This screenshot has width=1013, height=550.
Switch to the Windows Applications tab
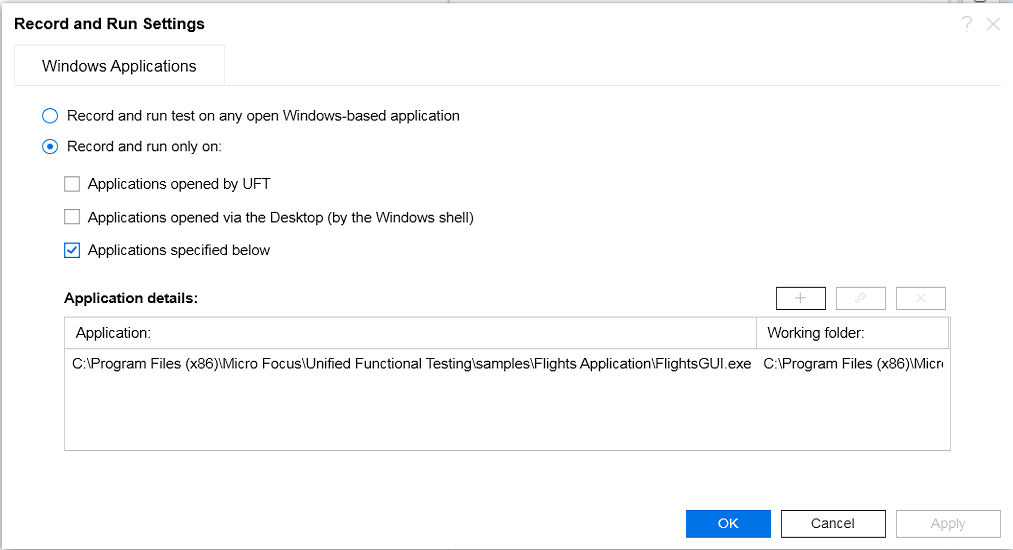119,66
